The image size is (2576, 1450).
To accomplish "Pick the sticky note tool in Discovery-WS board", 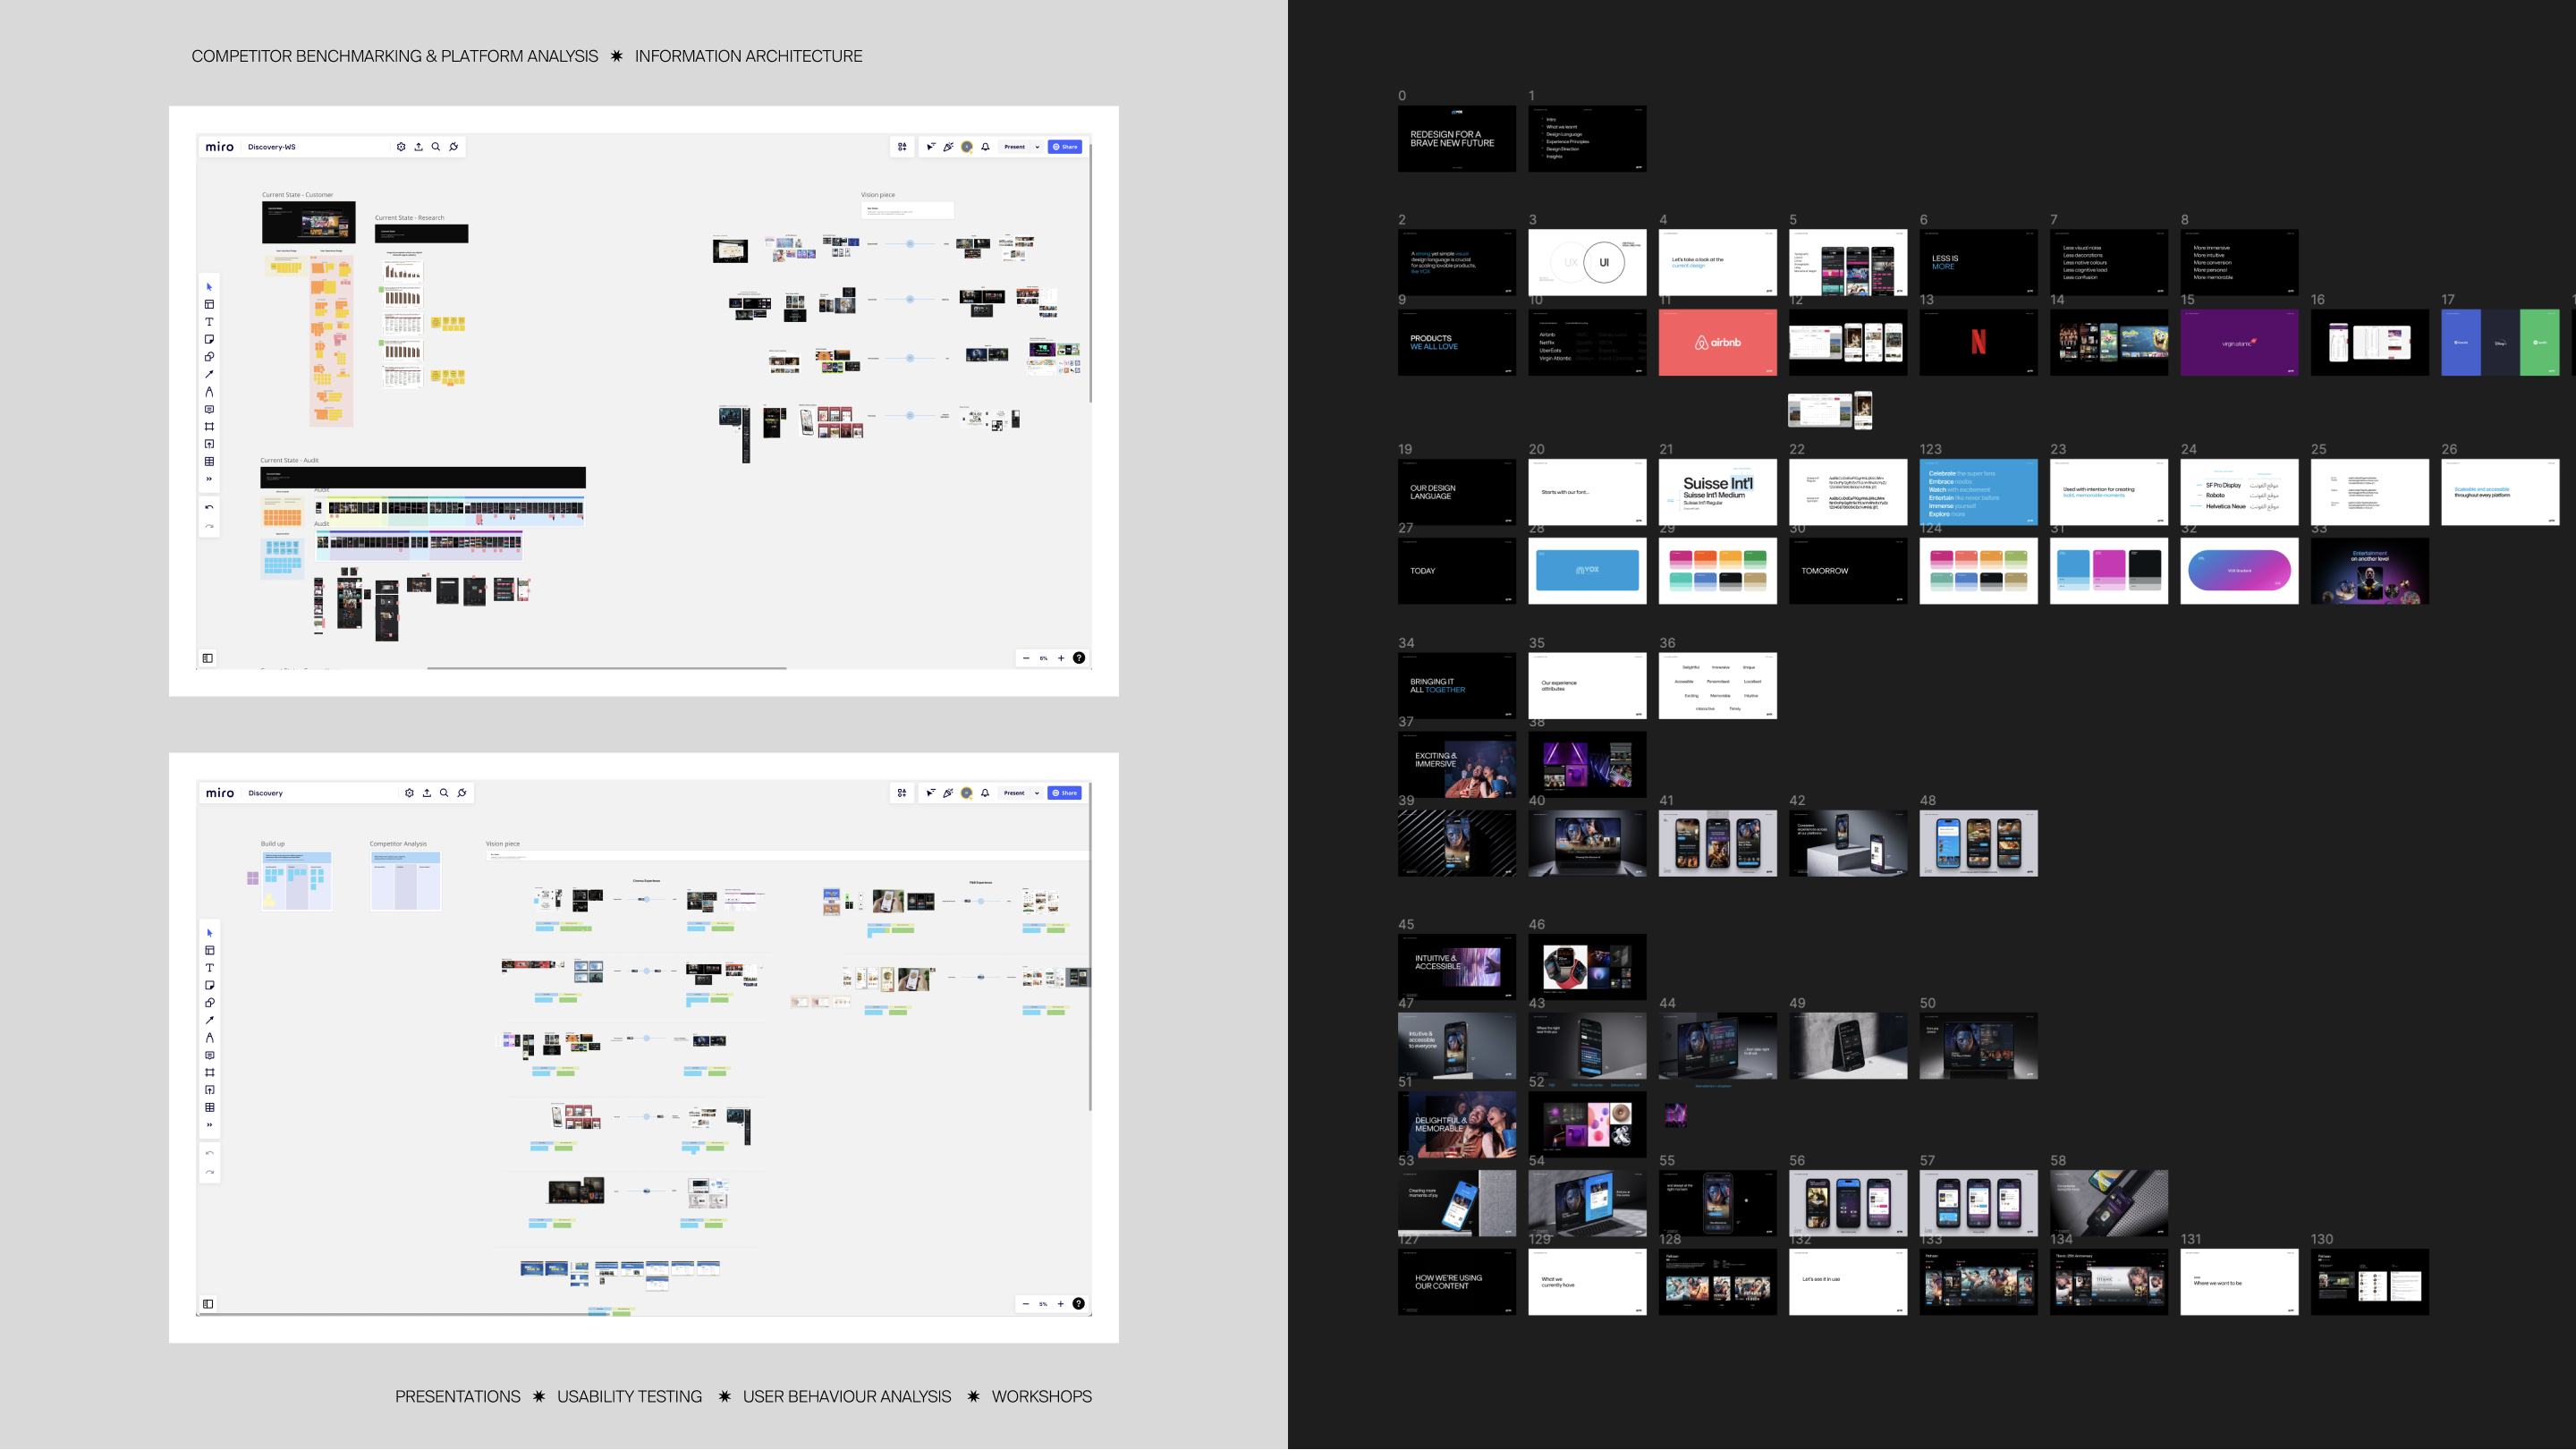I will 209,339.
